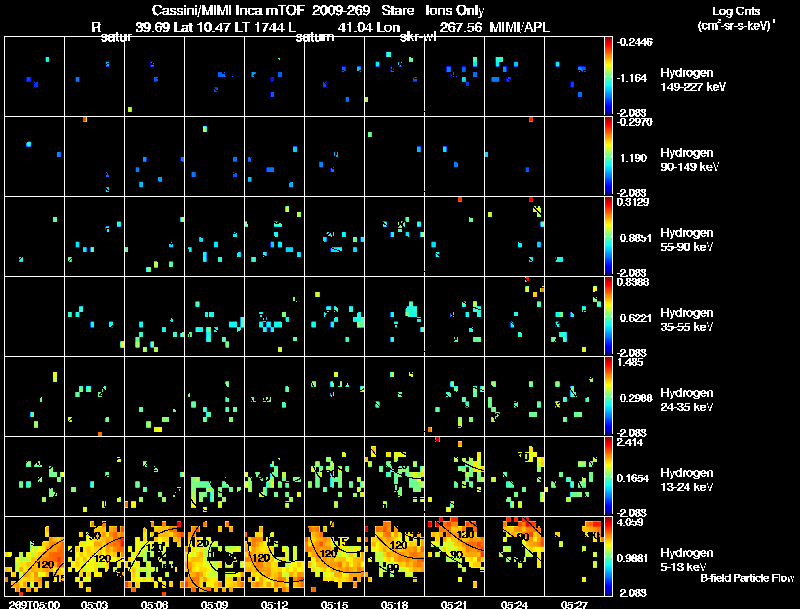This screenshot has width=800, height=609.
Task: Open the 13-24 keV image panel at 05:18
Action: [x=394, y=476]
